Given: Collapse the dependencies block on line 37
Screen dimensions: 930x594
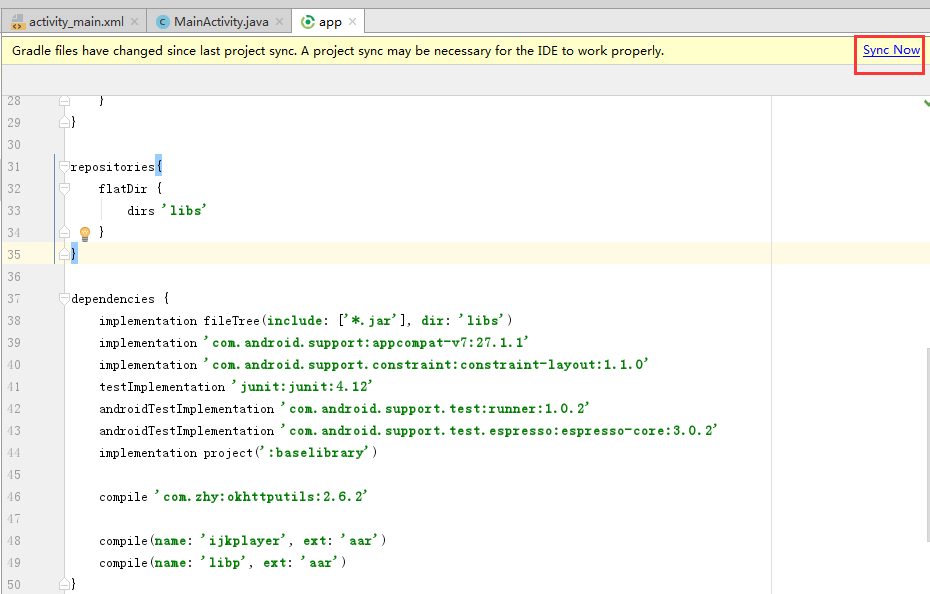Looking at the screenshot, I should pos(64,298).
